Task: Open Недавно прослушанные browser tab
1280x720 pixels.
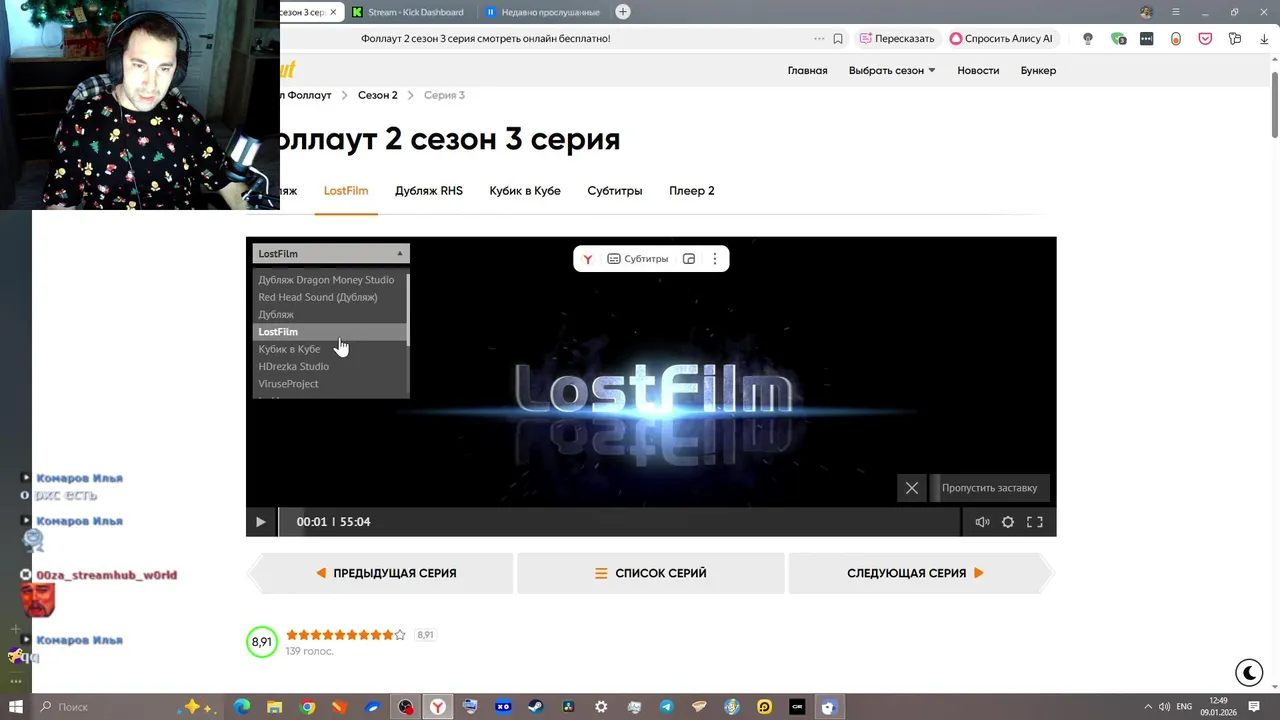Action: pos(545,12)
